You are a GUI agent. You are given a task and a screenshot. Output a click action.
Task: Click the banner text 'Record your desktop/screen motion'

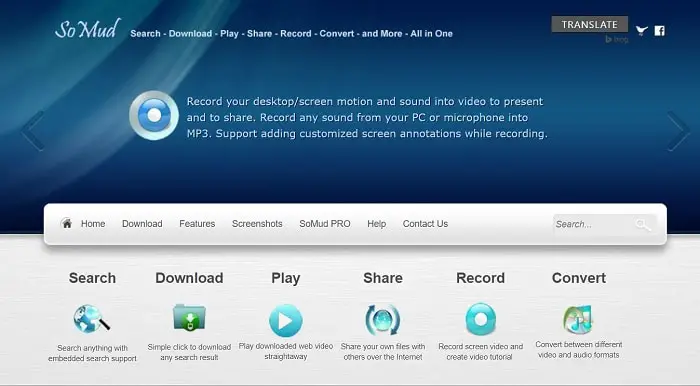[279, 101]
